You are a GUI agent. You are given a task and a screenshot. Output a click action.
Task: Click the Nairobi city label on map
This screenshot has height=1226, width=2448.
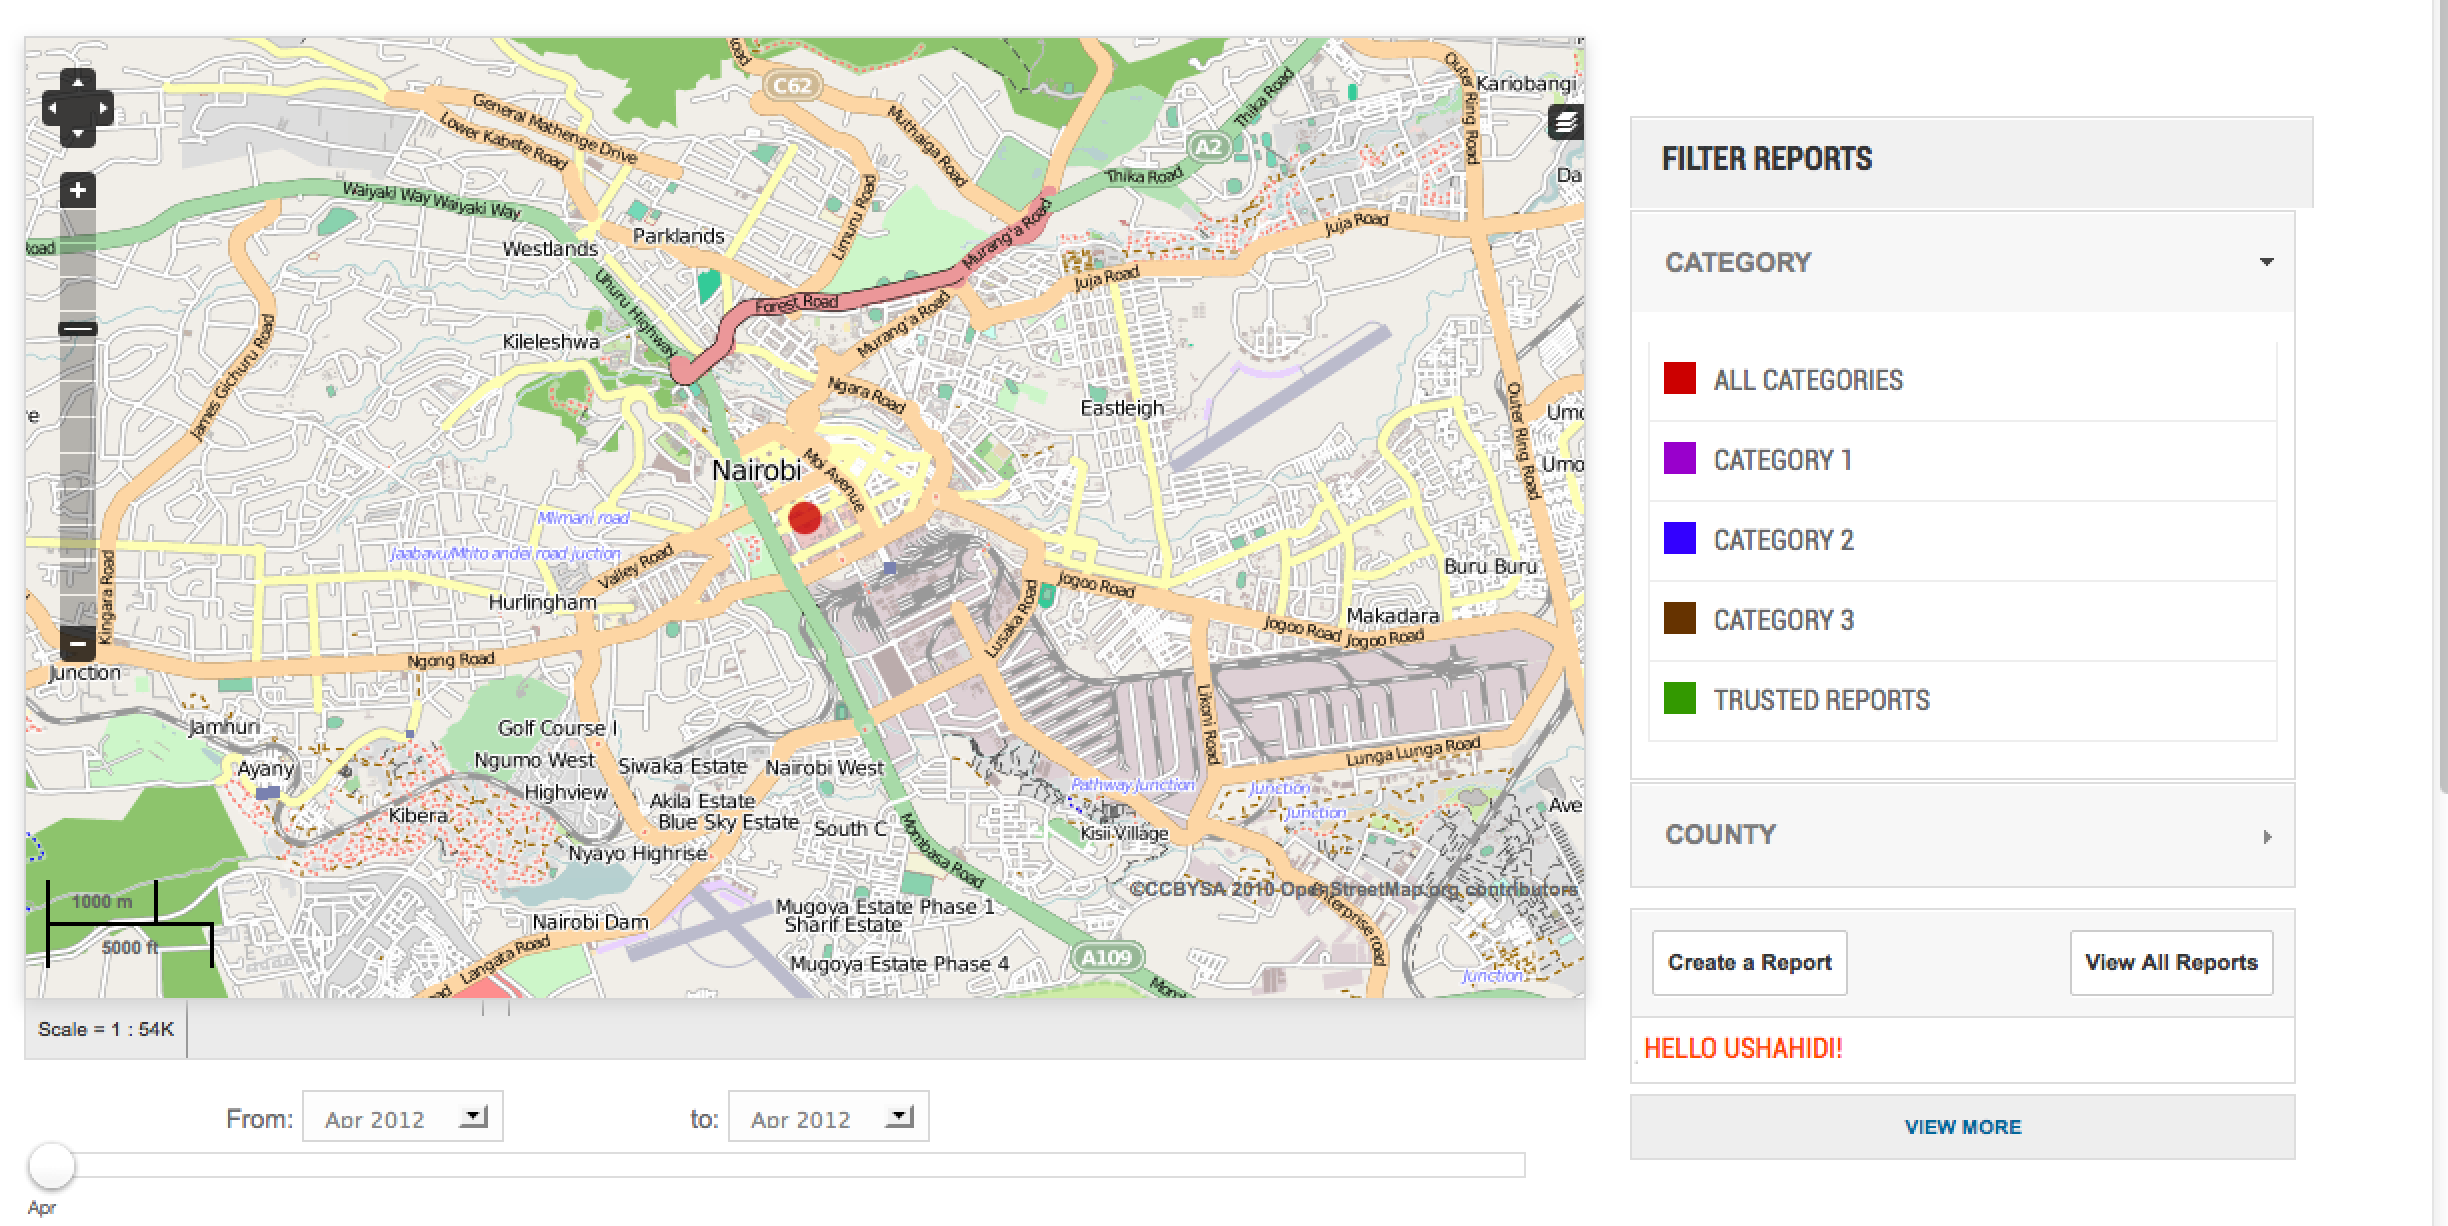pyautogui.click(x=757, y=471)
